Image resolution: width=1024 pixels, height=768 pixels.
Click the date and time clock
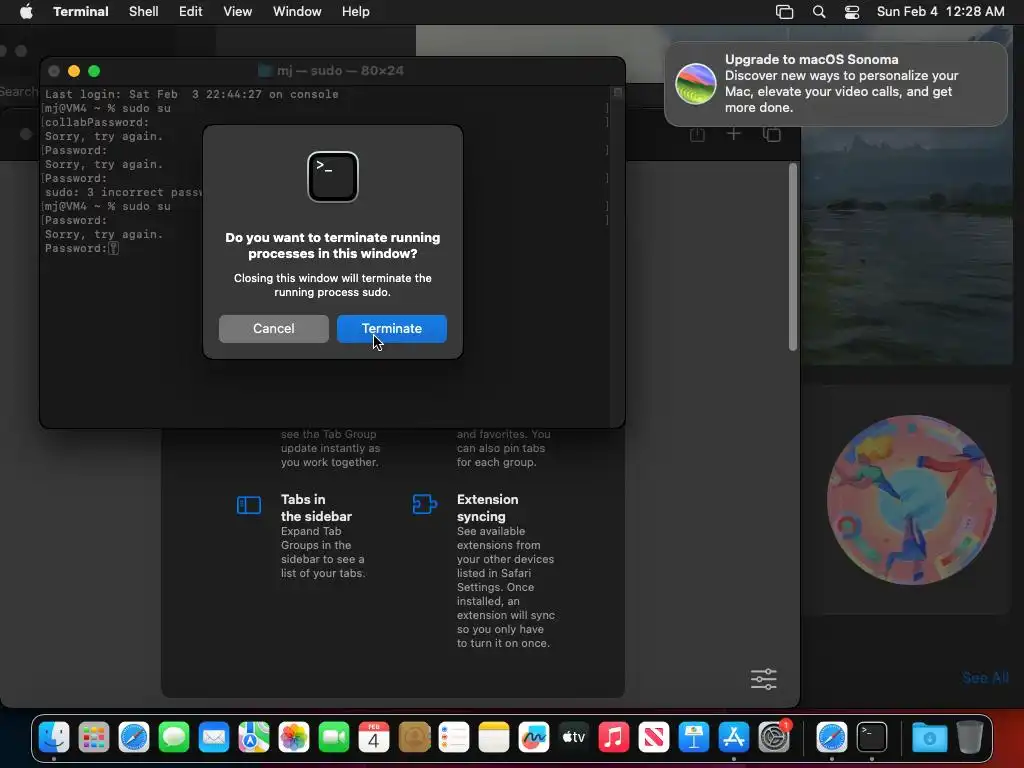tap(940, 12)
